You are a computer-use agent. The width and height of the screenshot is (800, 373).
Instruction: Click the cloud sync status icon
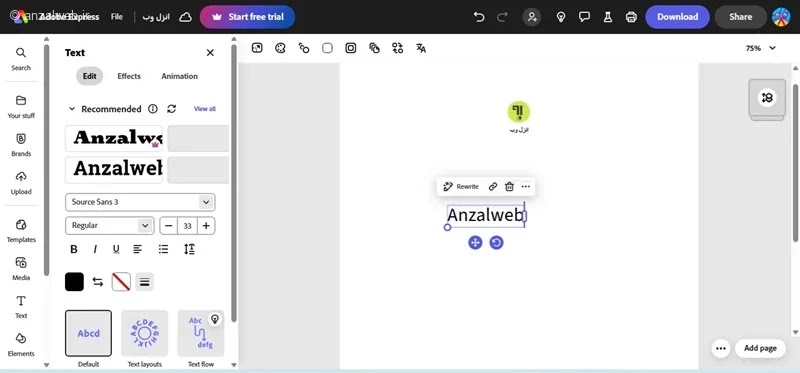[185, 17]
